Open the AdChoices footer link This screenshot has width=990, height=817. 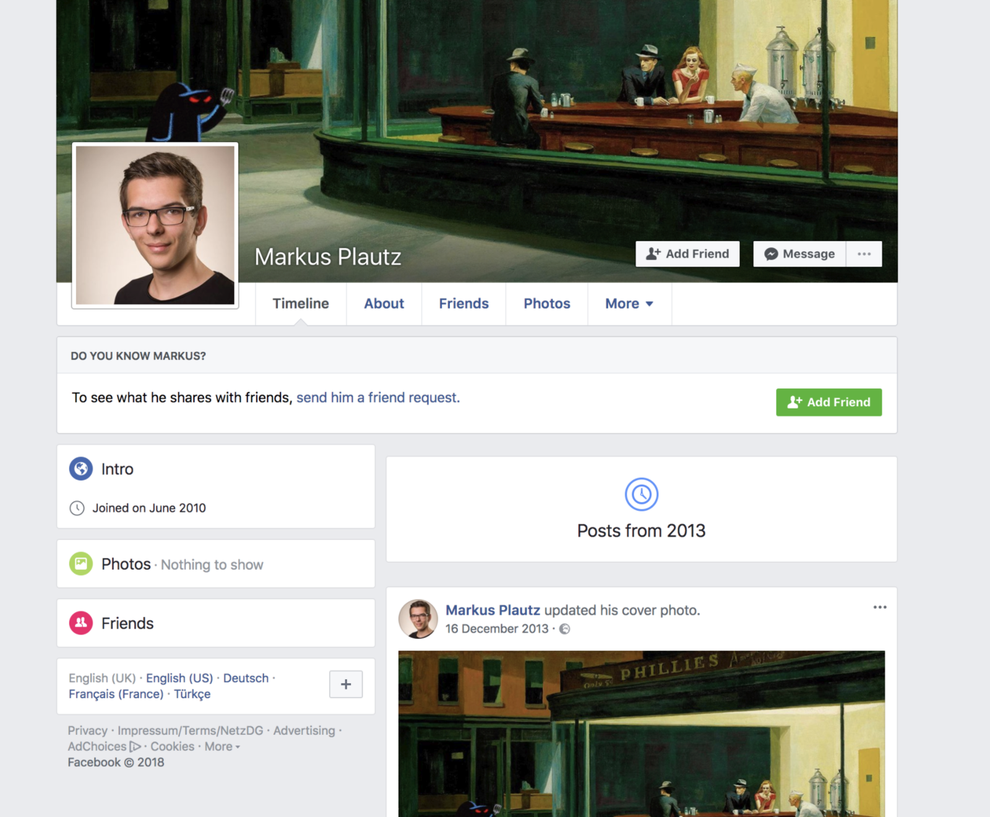click(x=97, y=746)
